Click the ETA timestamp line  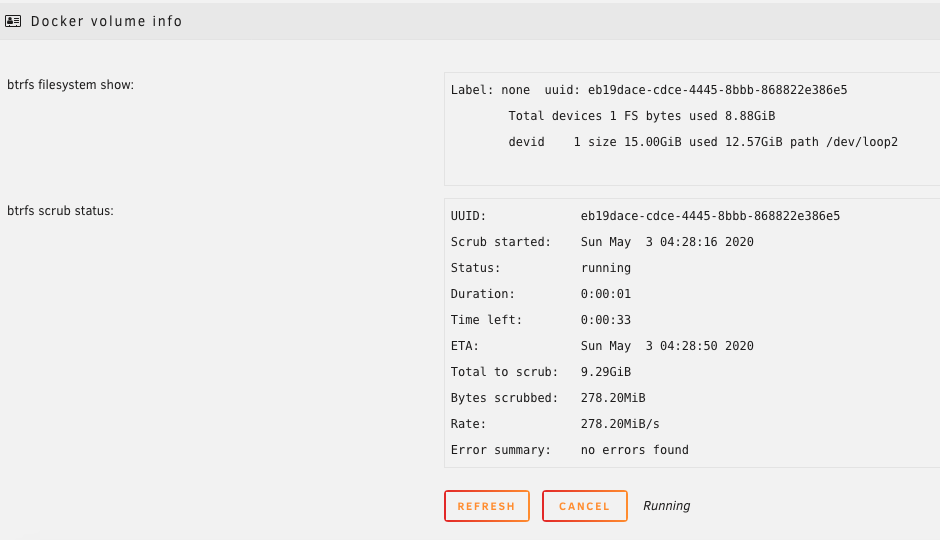[602, 346]
